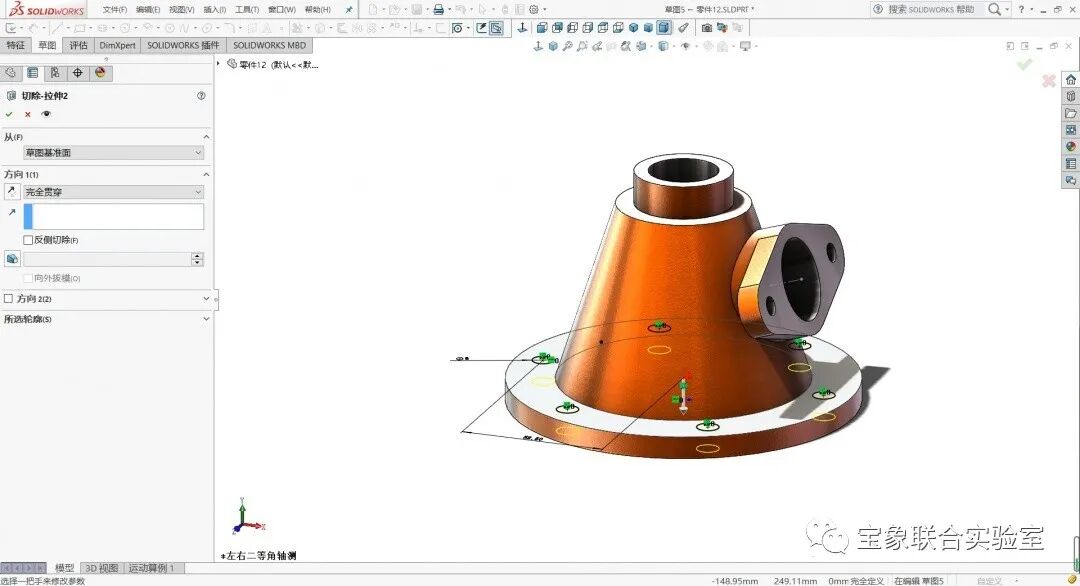Open the Options gear icon

click(534, 10)
